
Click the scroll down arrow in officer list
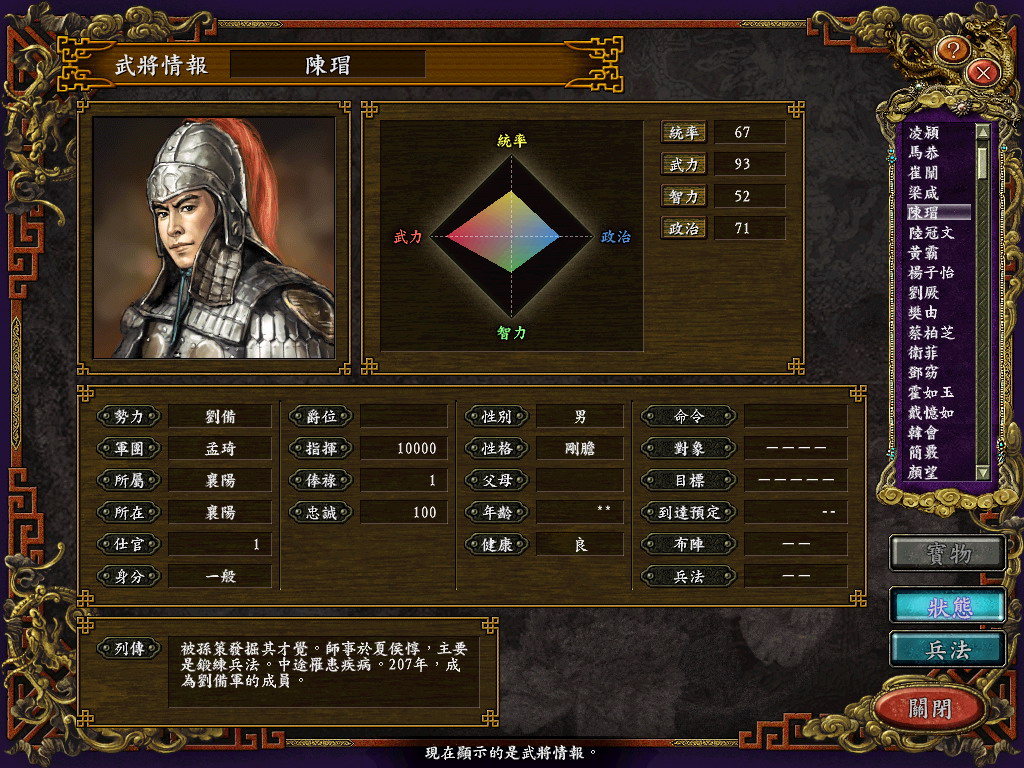pos(982,472)
